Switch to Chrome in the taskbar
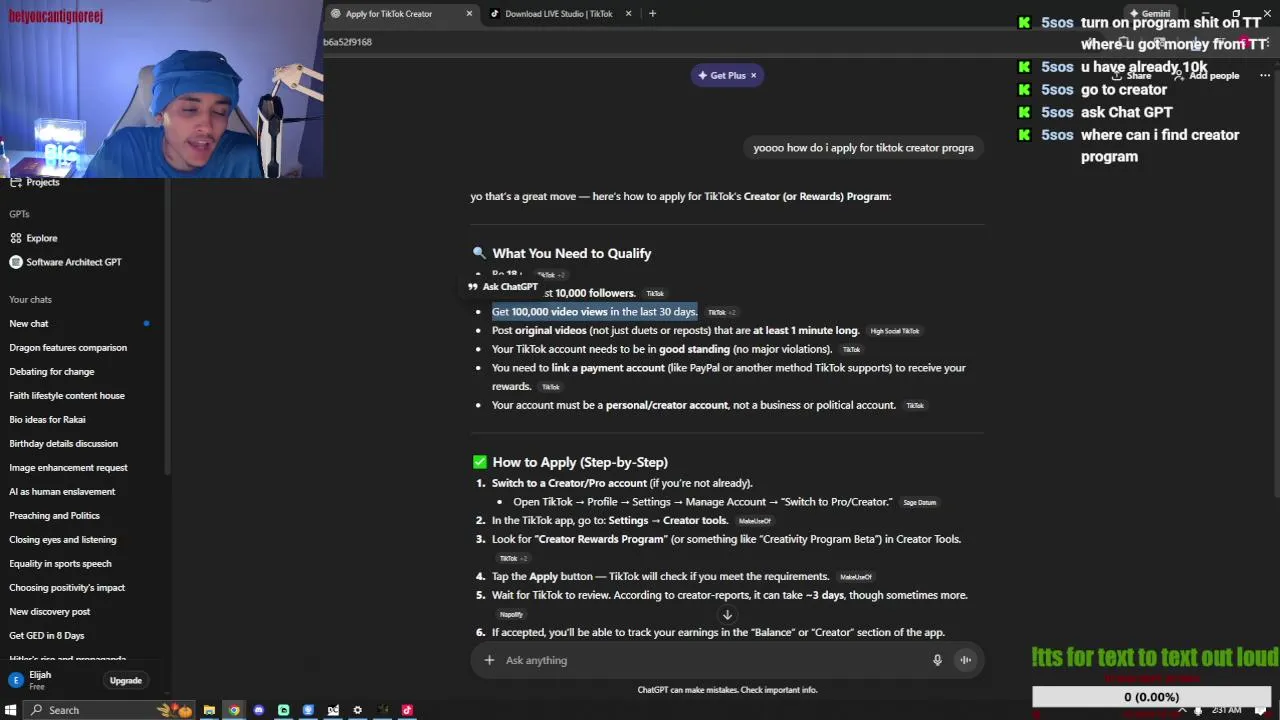 pyautogui.click(x=234, y=710)
